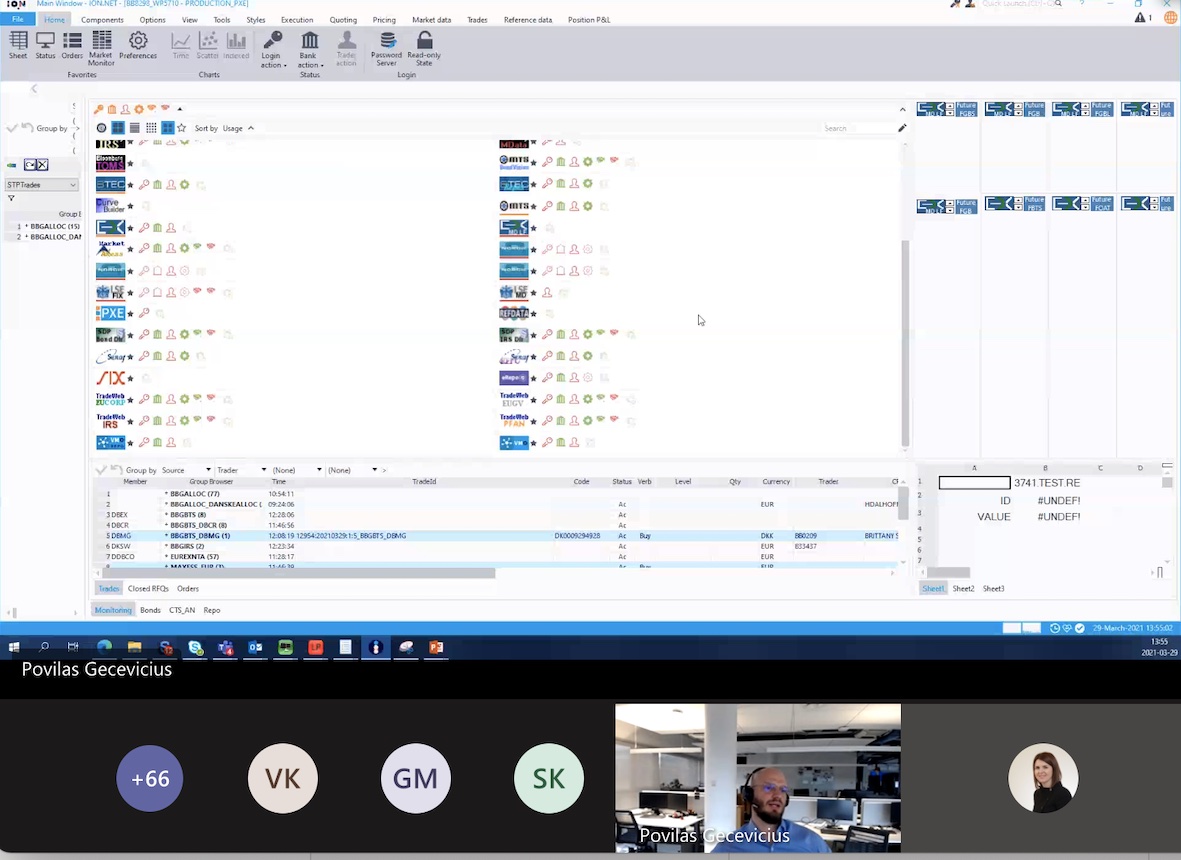The image size is (1181, 860).
Task: Open the Orders ribbon icon
Action: 72,46
